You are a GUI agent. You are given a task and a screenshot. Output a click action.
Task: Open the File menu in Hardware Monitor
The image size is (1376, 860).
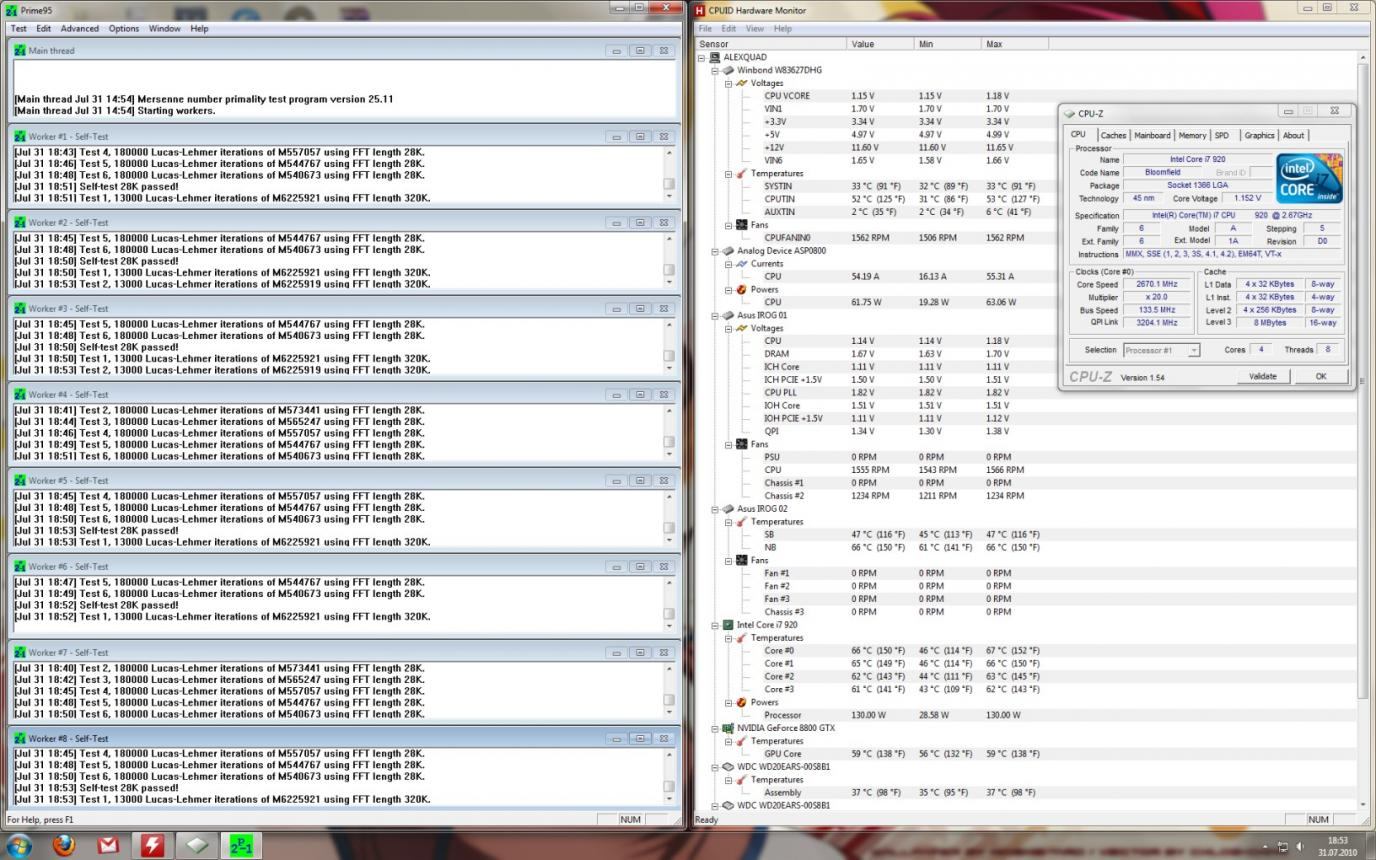point(705,28)
